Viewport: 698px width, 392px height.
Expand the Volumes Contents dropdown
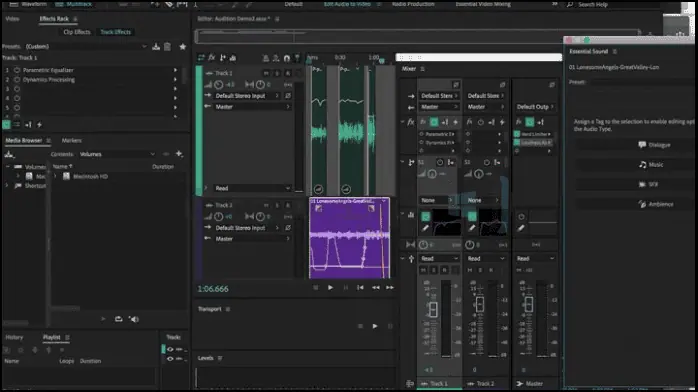click(117, 154)
